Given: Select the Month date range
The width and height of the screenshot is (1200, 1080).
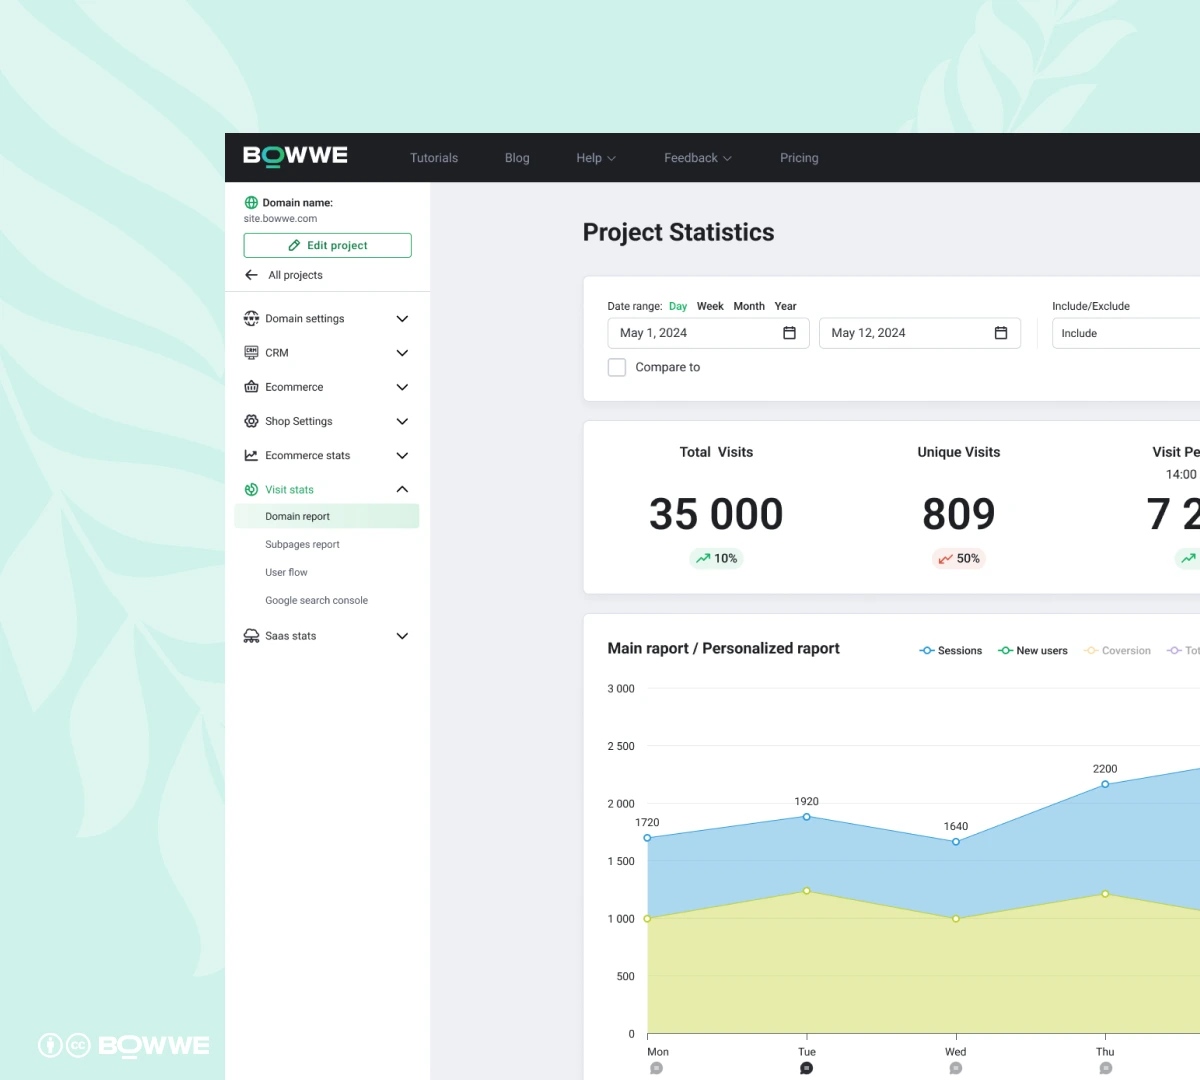Looking at the screenshot, I should point(749,306).
